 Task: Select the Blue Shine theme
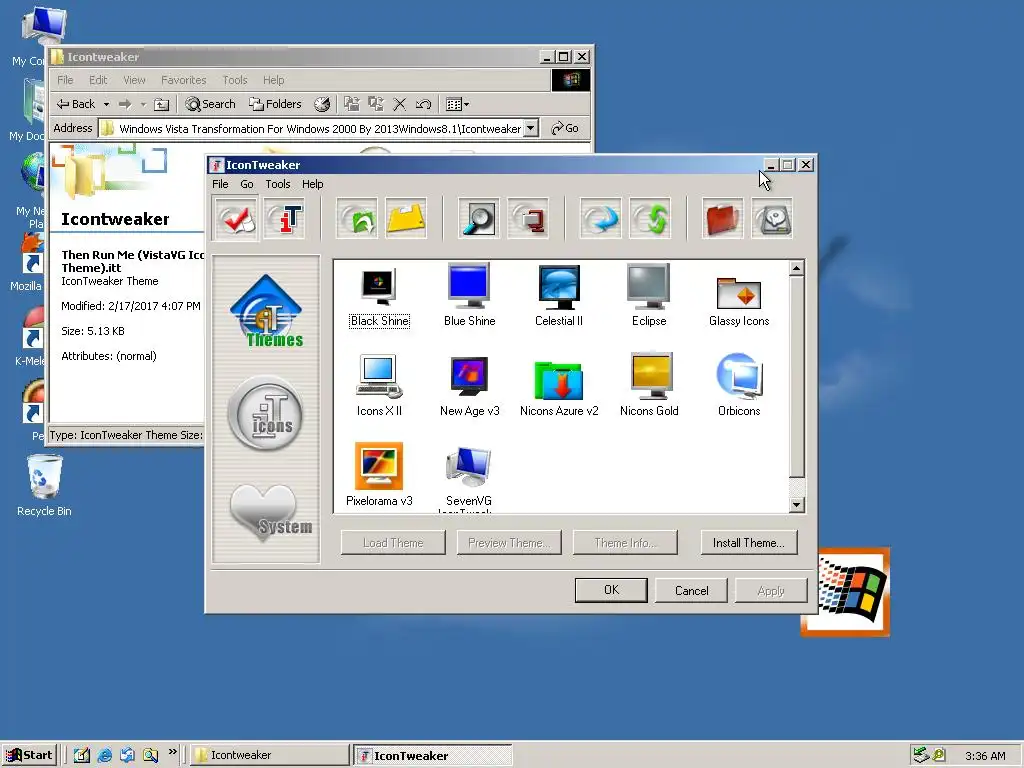tap(469, 295)
